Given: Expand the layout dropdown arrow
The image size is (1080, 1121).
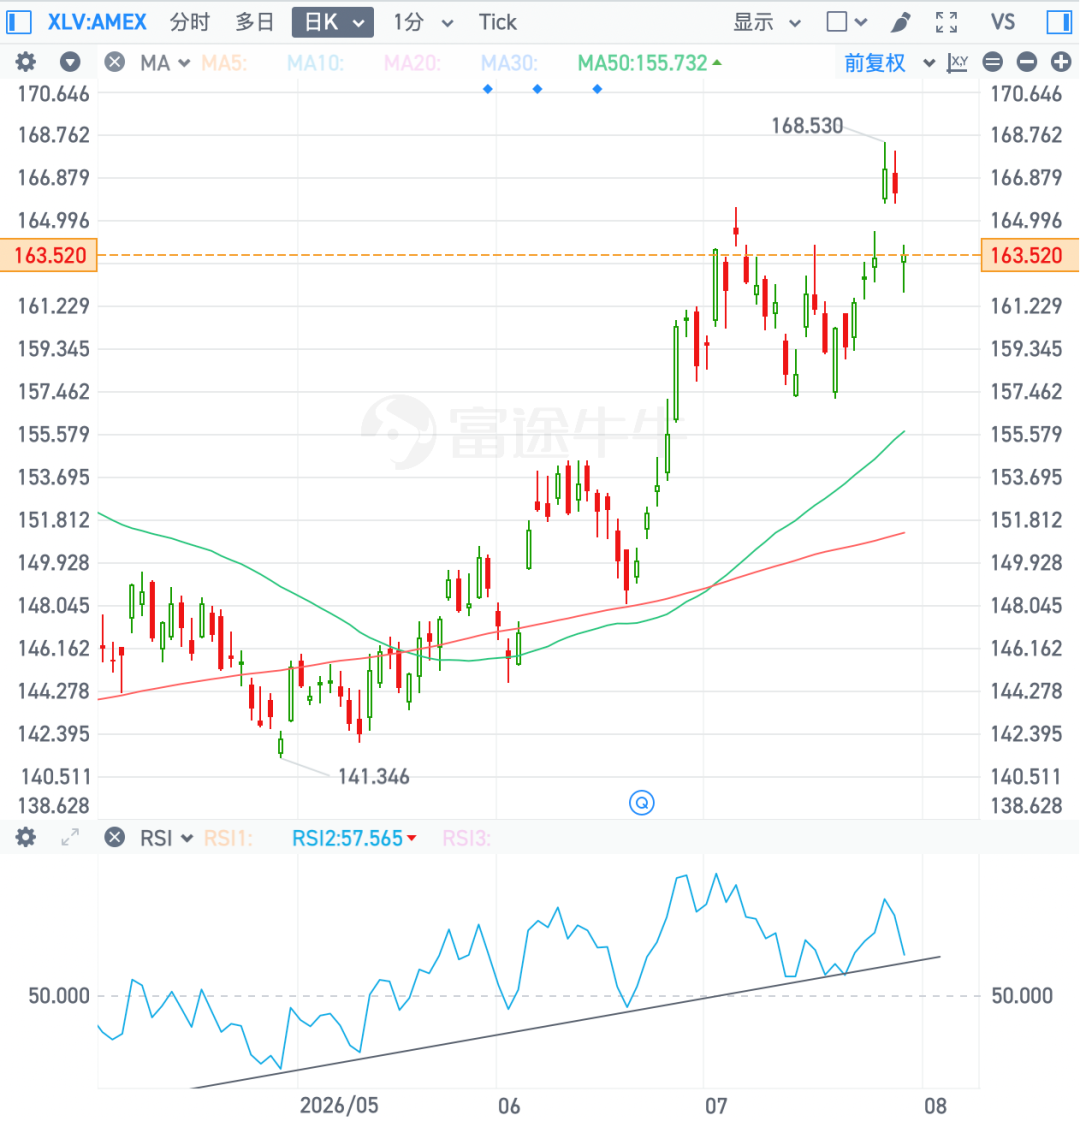Looking at the screenshot, I should (x=861, y=22).
